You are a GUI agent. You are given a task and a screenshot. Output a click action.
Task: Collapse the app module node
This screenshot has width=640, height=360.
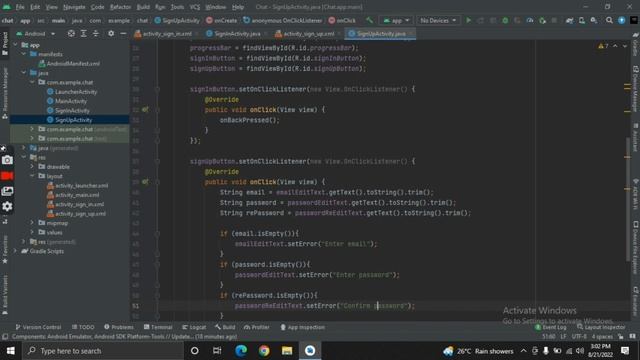click(x=16, y=45)
